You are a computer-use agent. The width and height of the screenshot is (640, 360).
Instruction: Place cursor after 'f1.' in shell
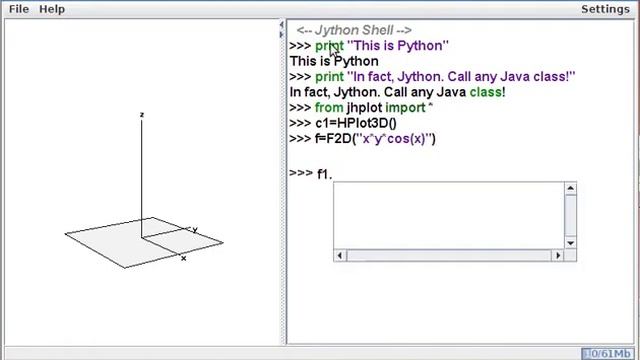coord(333,174)
